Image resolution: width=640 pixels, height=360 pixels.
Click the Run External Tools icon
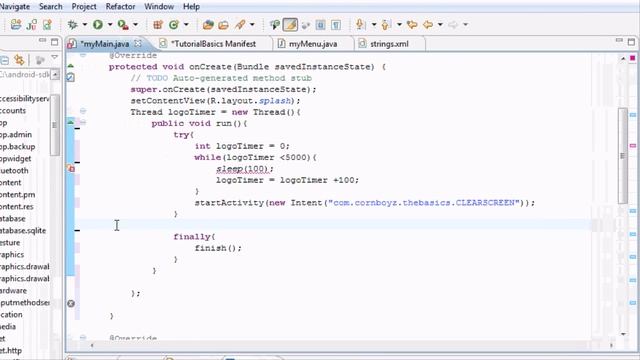point(123,25)
